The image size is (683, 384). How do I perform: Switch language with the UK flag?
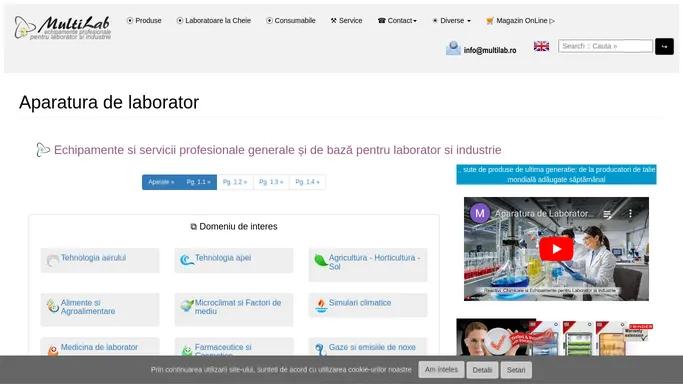[x=541, y=46]
